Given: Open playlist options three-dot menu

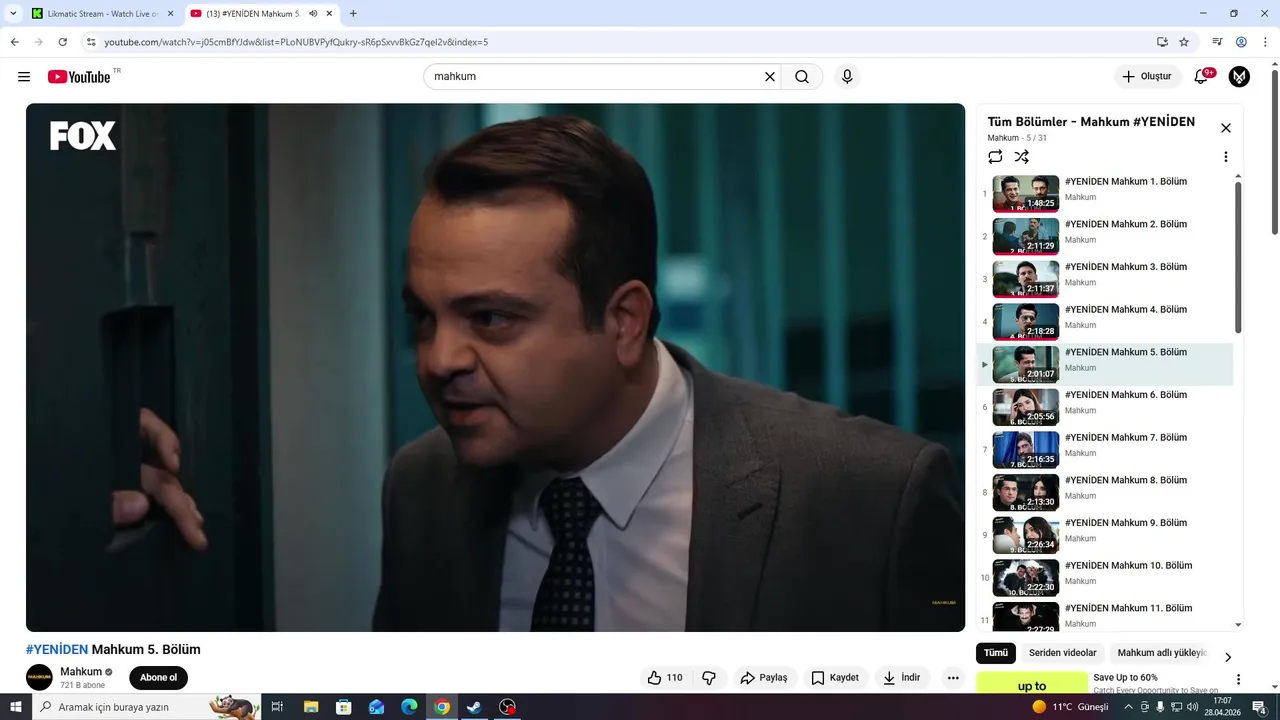Looking at the screenshot, I should coord(1226,157).
